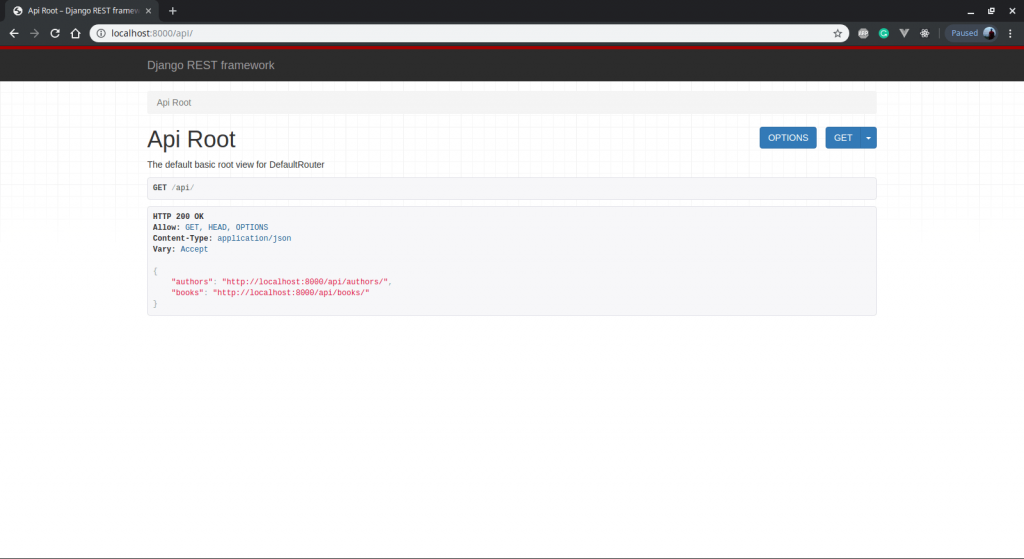Viewport: 1024px width, 559px height.
Task: Open the React devtools extension icon
Action: click(x=925, y=33)
